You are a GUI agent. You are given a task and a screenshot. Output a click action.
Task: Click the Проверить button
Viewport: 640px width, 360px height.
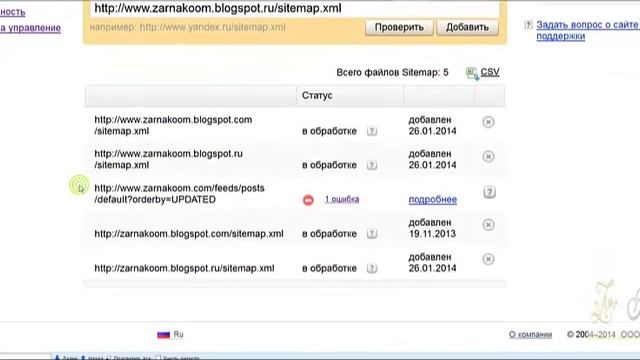tap(399, 27)
